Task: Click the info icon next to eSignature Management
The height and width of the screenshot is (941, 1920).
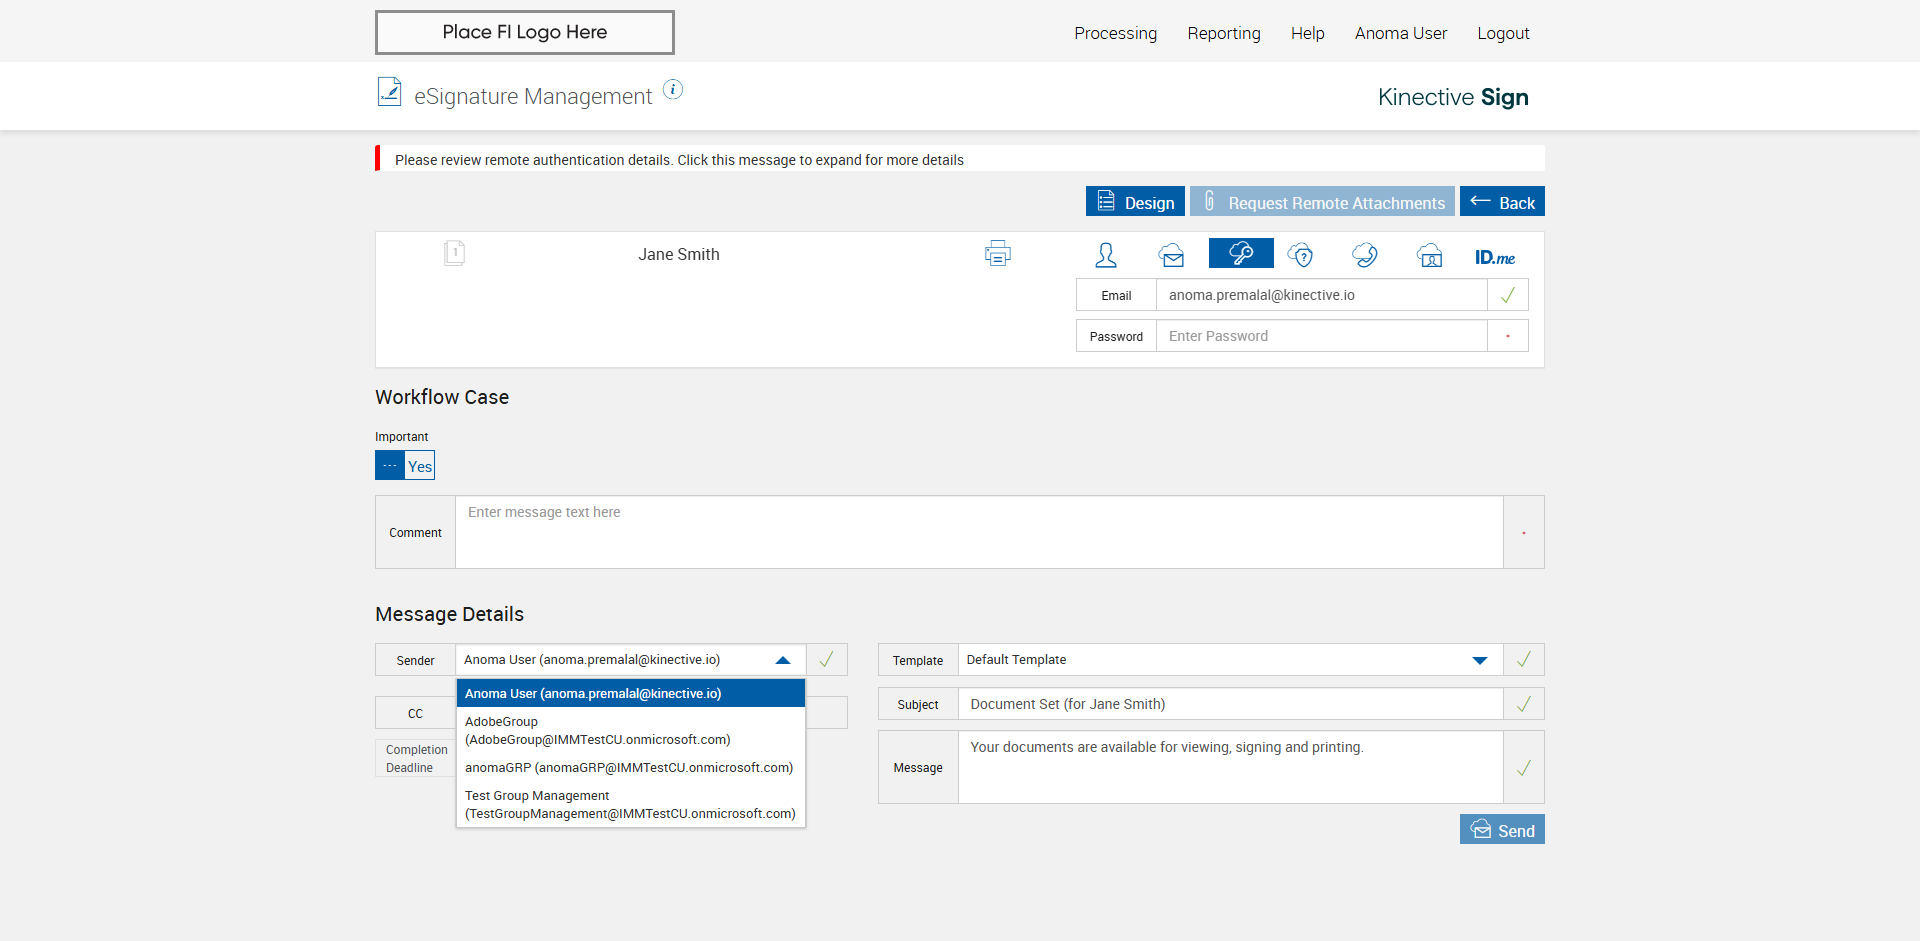Action: pyautogui.click(x=674, y=90)
